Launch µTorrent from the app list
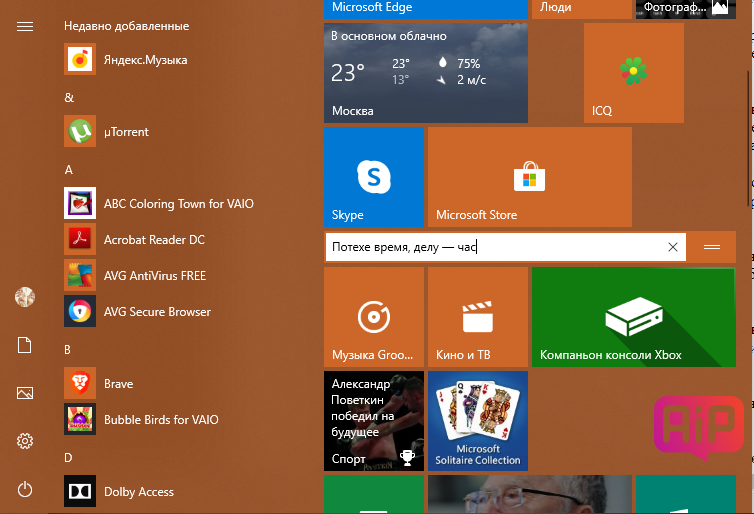The image size is (754, 514). tap(126, 132)
